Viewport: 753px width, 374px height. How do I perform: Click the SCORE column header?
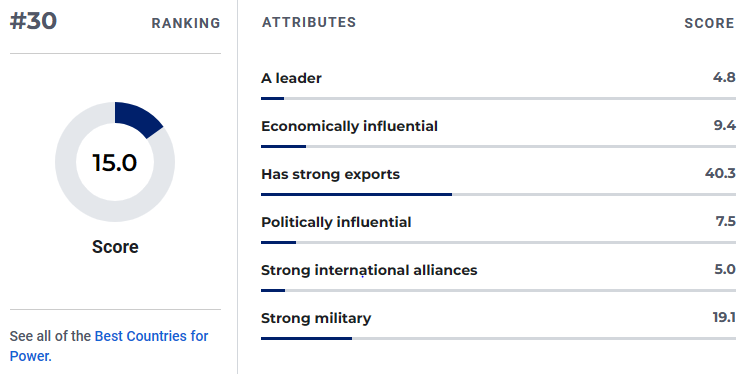pyautogui.click(x=709, y=23)
